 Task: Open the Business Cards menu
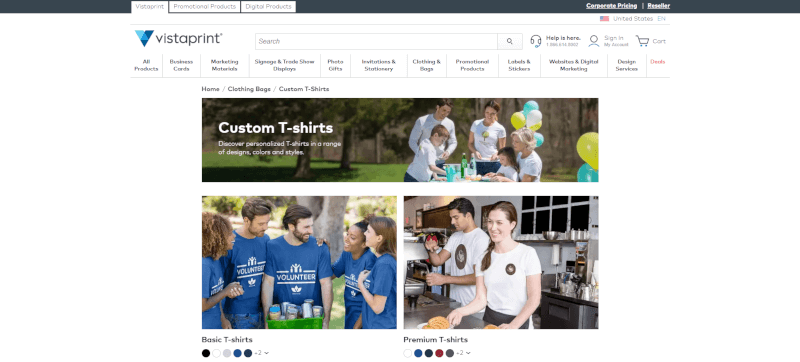pos(181,65)
